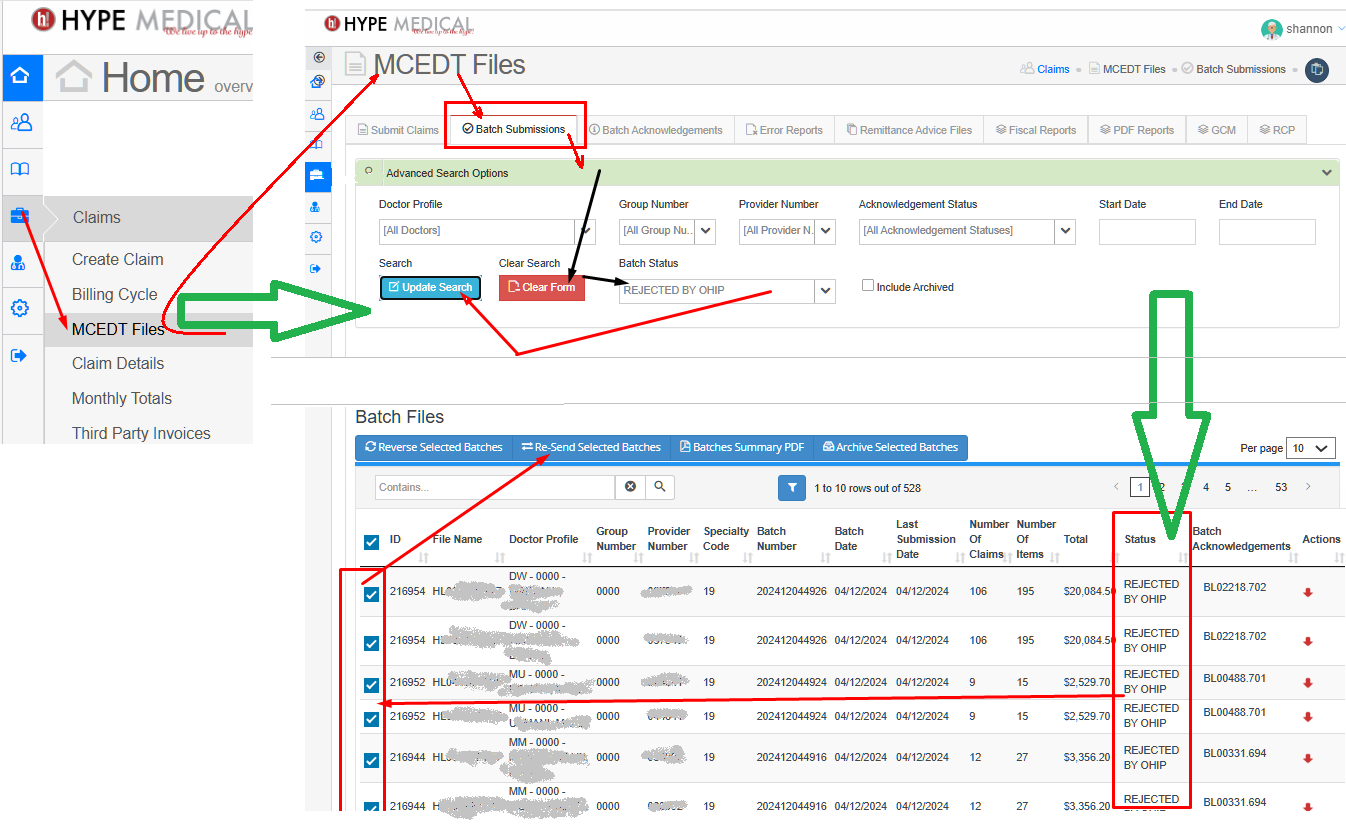Click Archive Selected Batches button
The width and height of the screenshot is (1346, 830).
(x=890, y=447)
